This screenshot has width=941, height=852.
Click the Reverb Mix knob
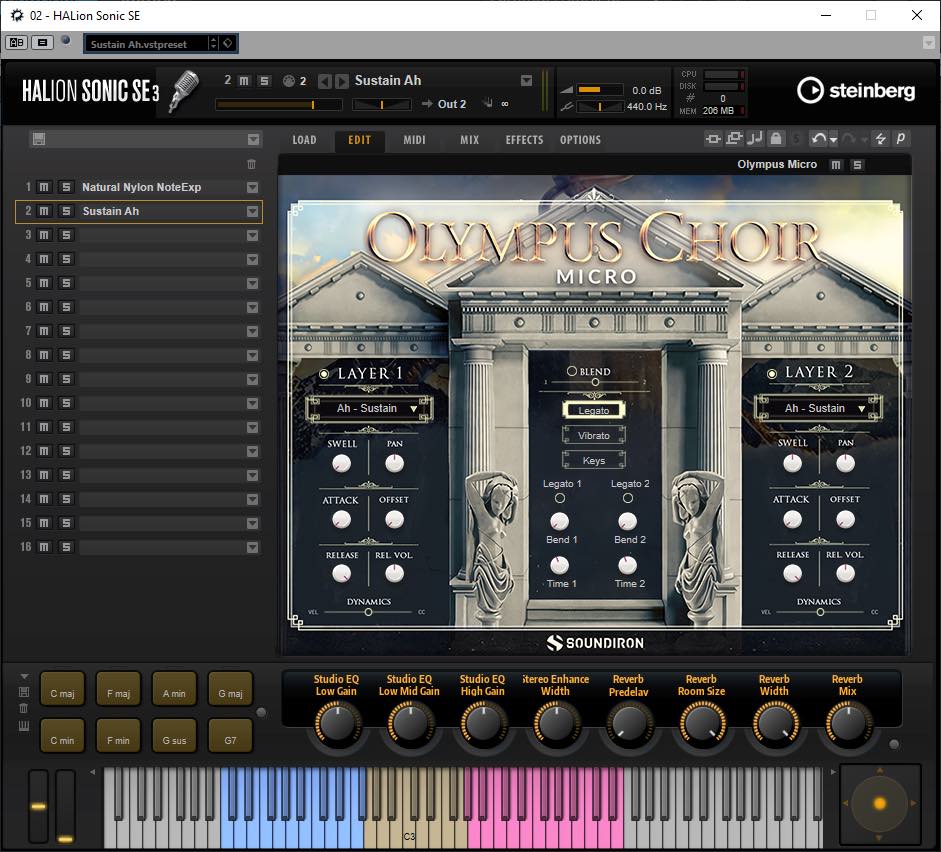[847, 724]
